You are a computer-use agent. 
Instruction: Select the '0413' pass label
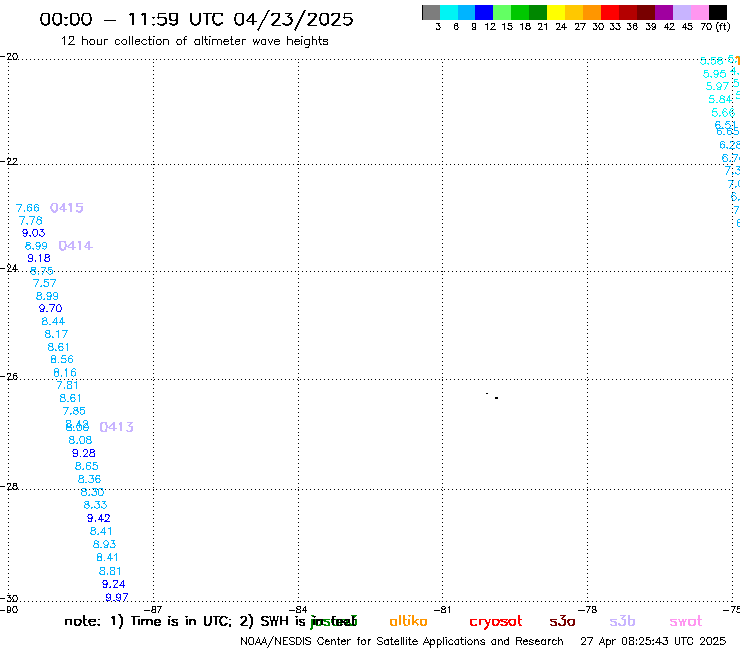(x=117, y=427)
